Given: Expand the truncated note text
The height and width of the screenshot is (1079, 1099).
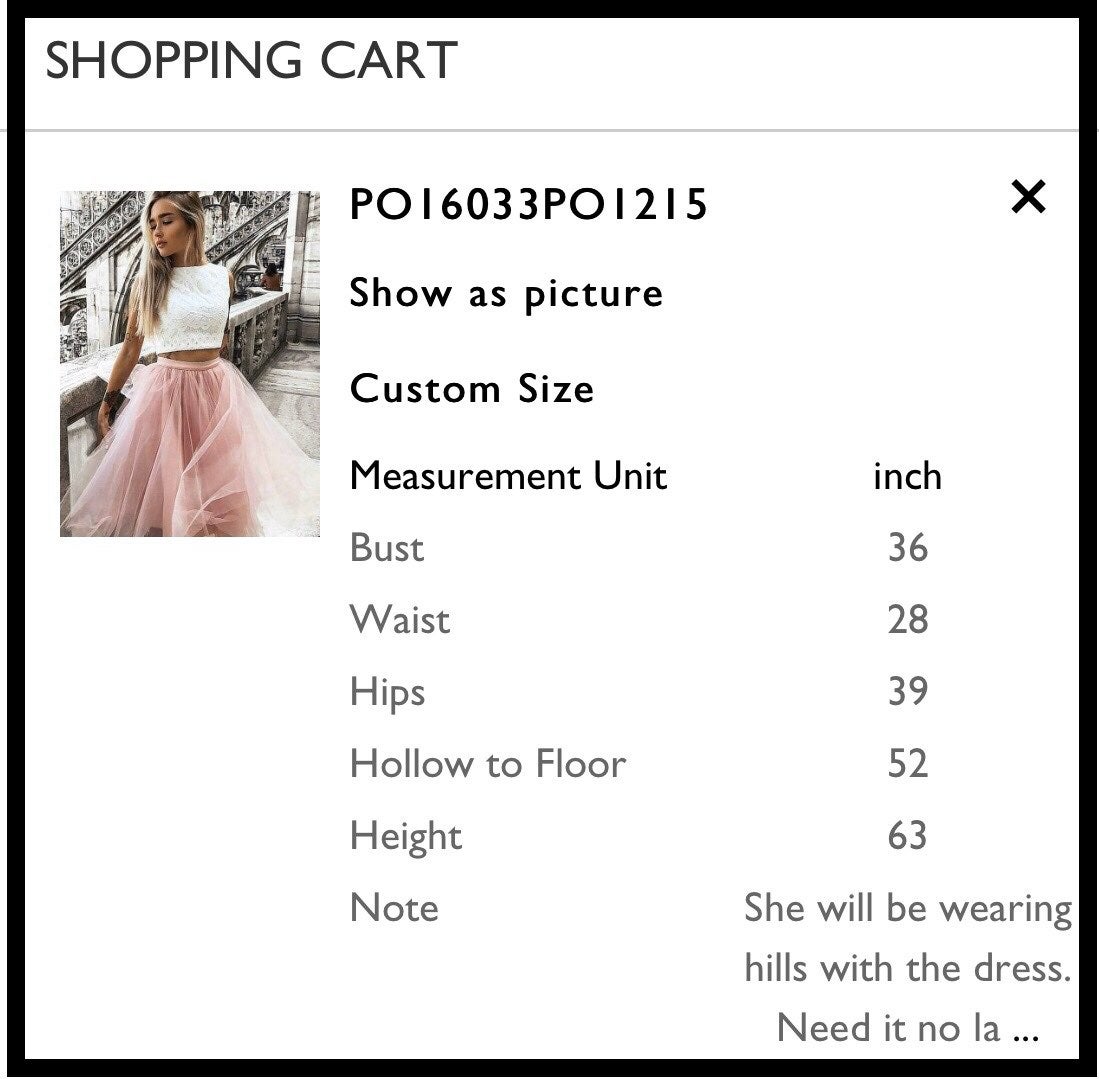Looking at the screenshot, I should click(x=908, y=968).
